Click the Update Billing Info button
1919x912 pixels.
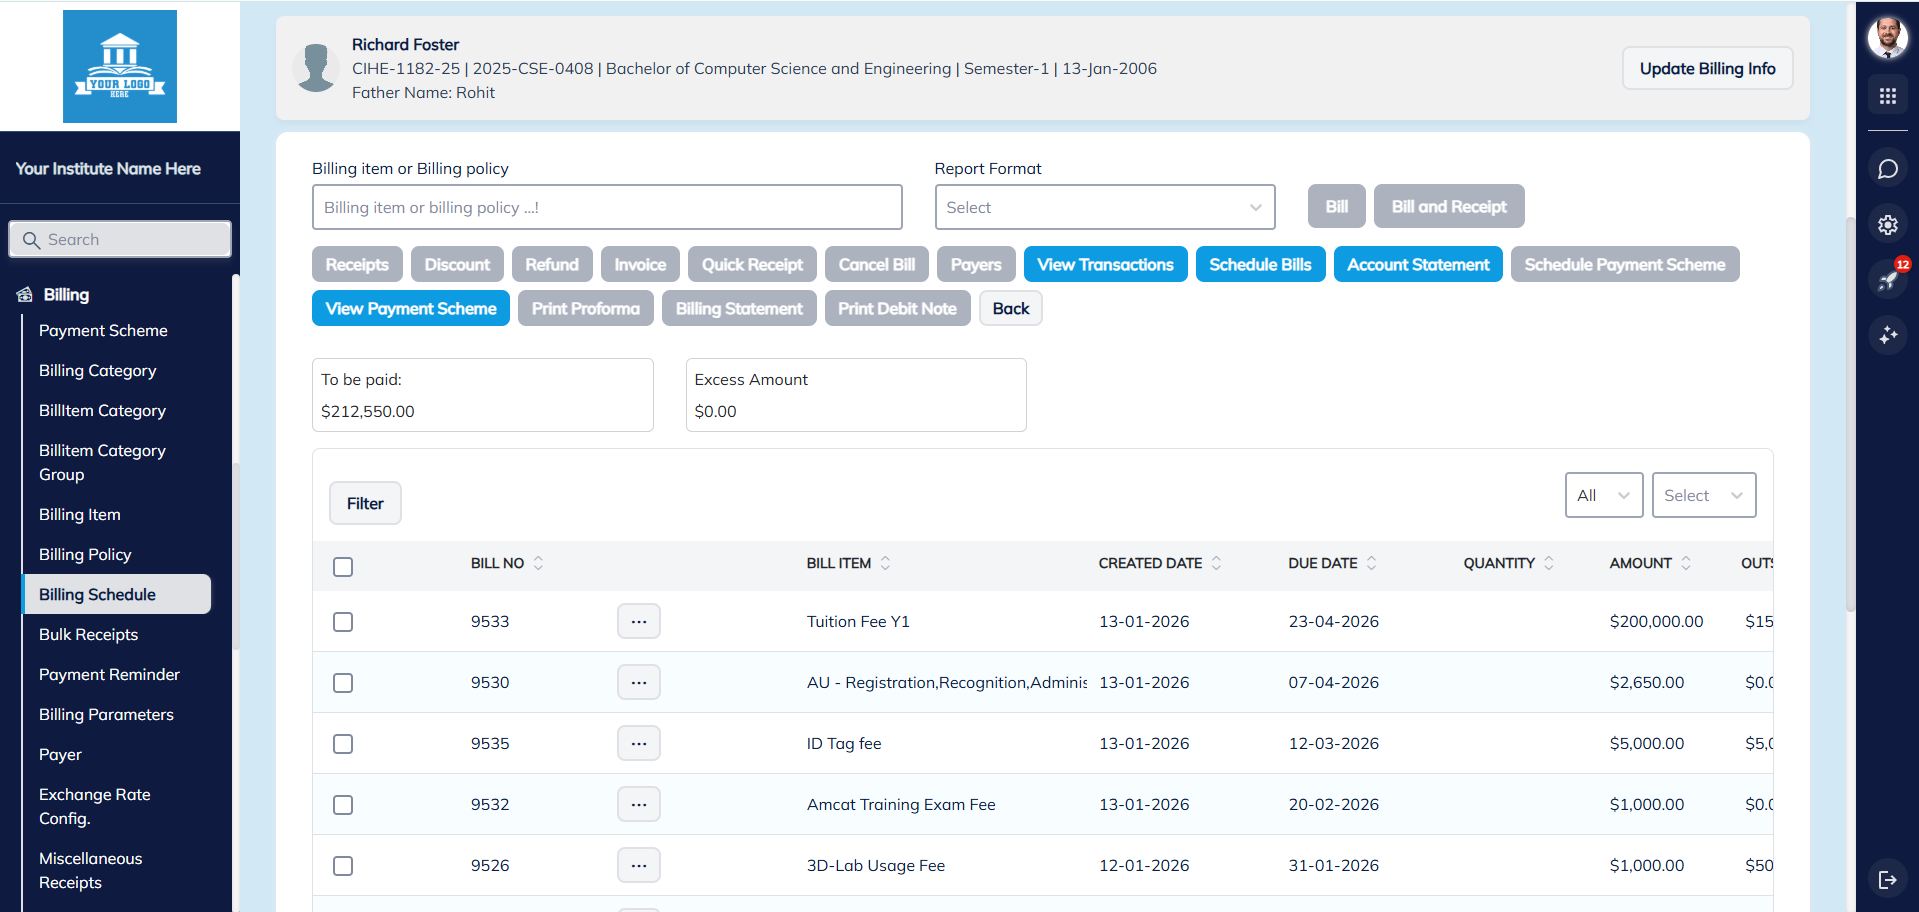pyautogui.click(x=1707, y=68)
